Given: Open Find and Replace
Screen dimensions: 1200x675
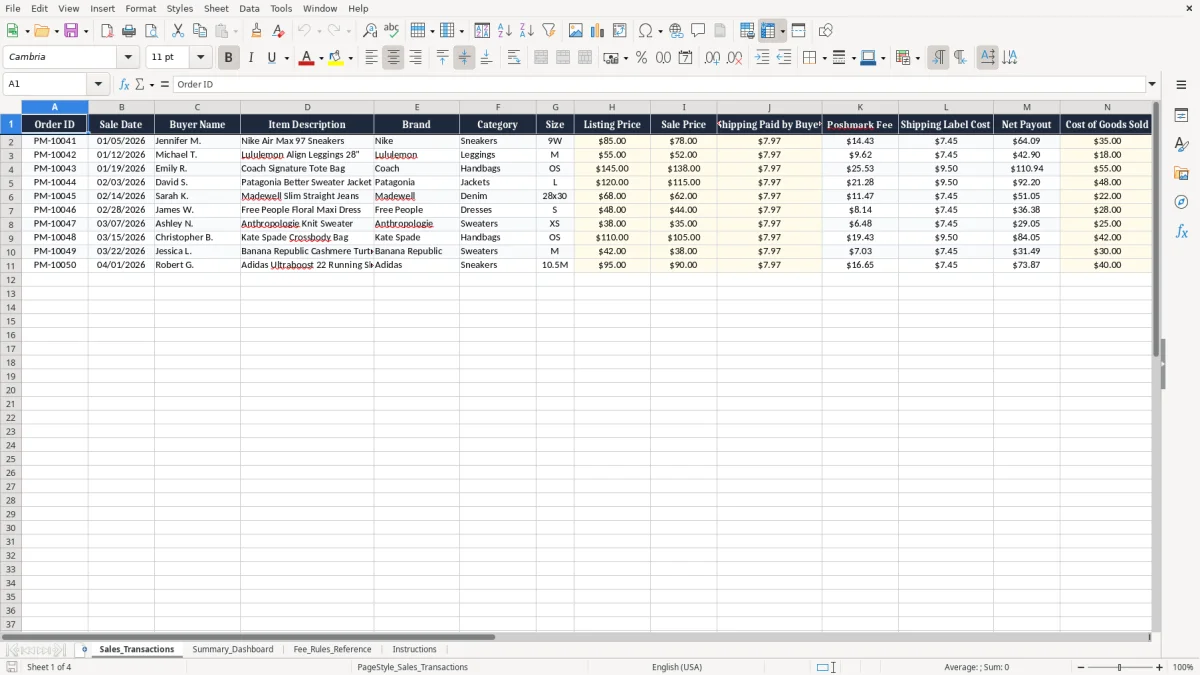Looking at the screenshot, I should [370, 31].
